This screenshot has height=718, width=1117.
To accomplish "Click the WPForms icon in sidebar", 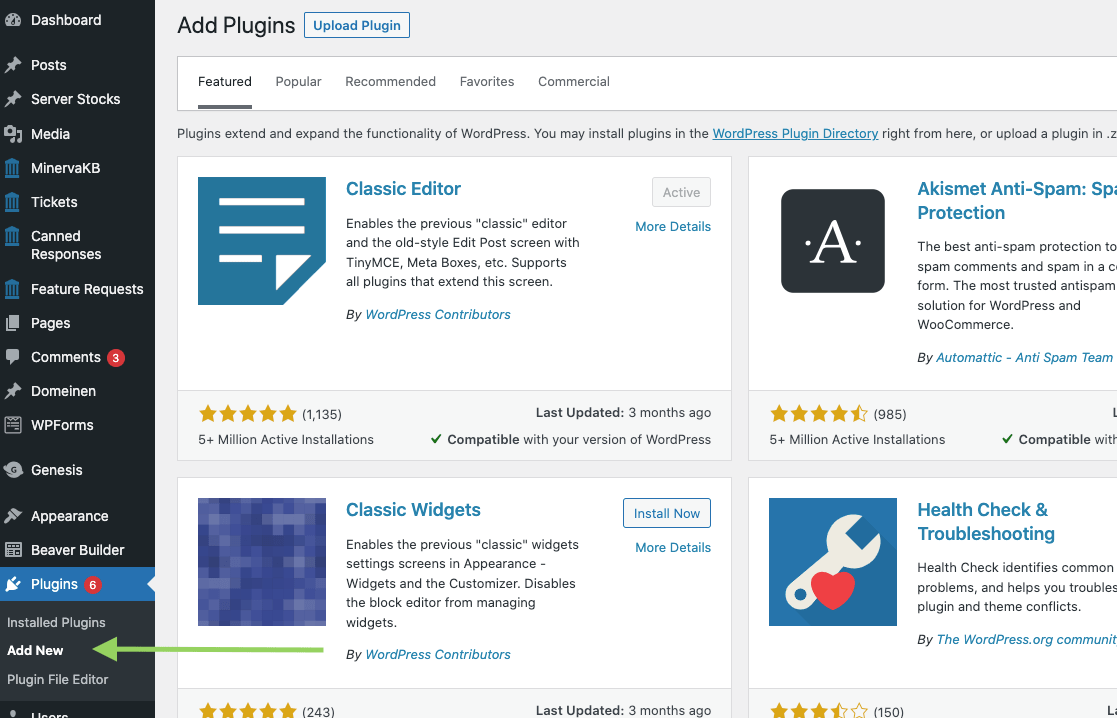I will tap(13, 425).
